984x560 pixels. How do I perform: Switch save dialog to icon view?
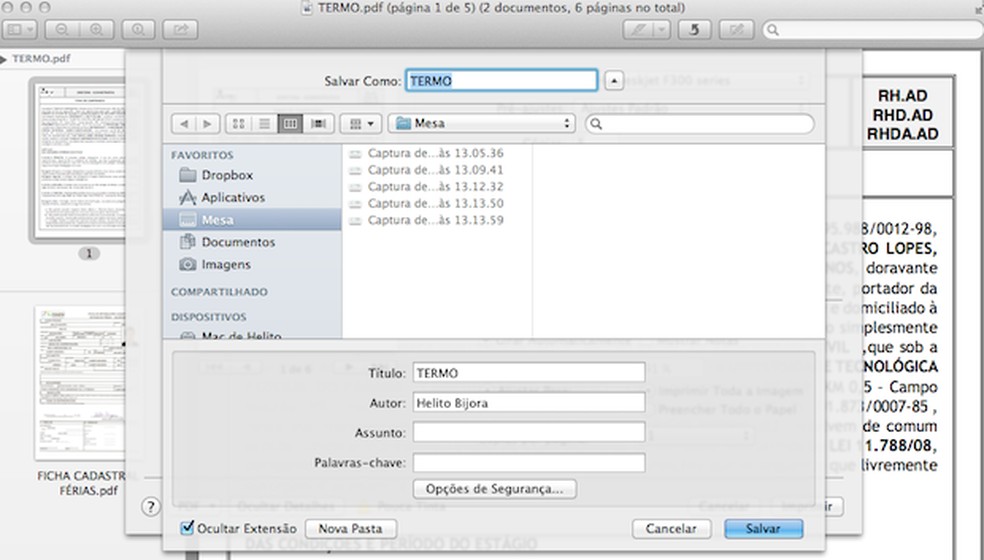coord(238,124)
